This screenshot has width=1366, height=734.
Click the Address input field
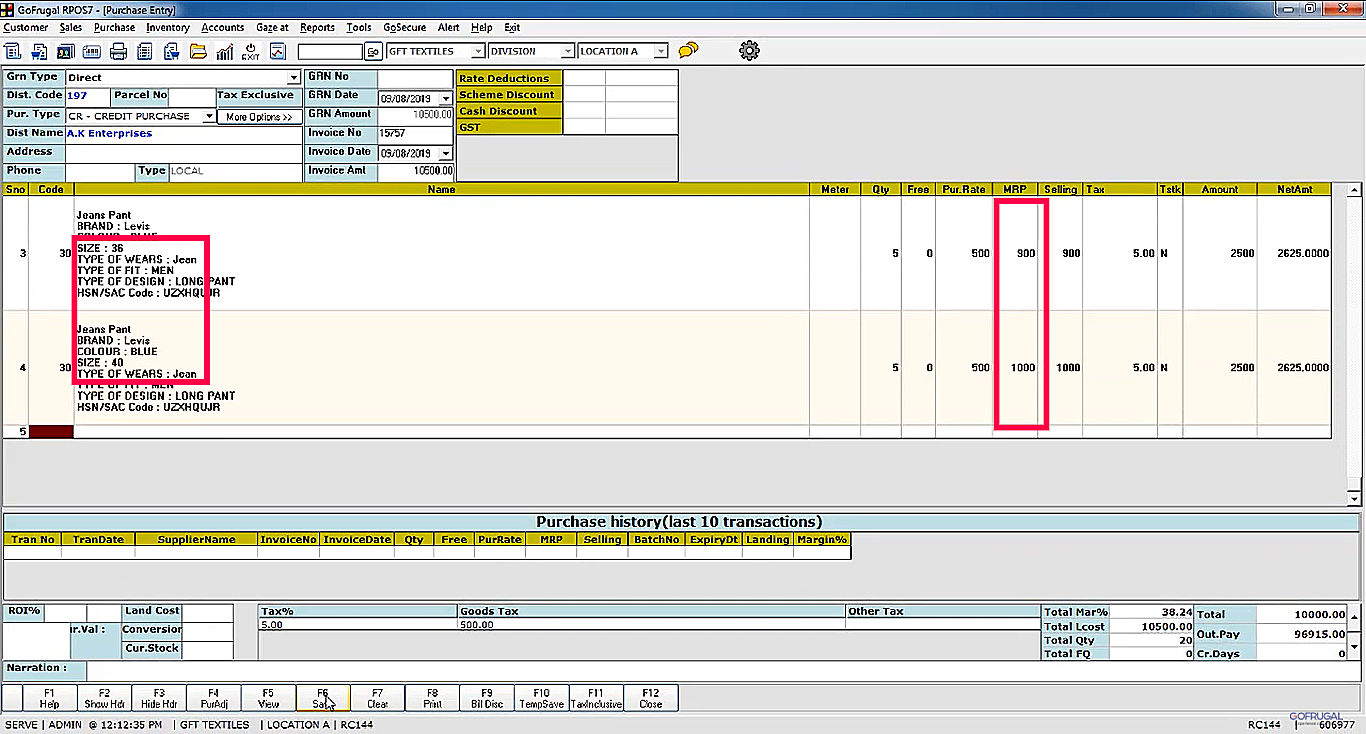[183, 153]
